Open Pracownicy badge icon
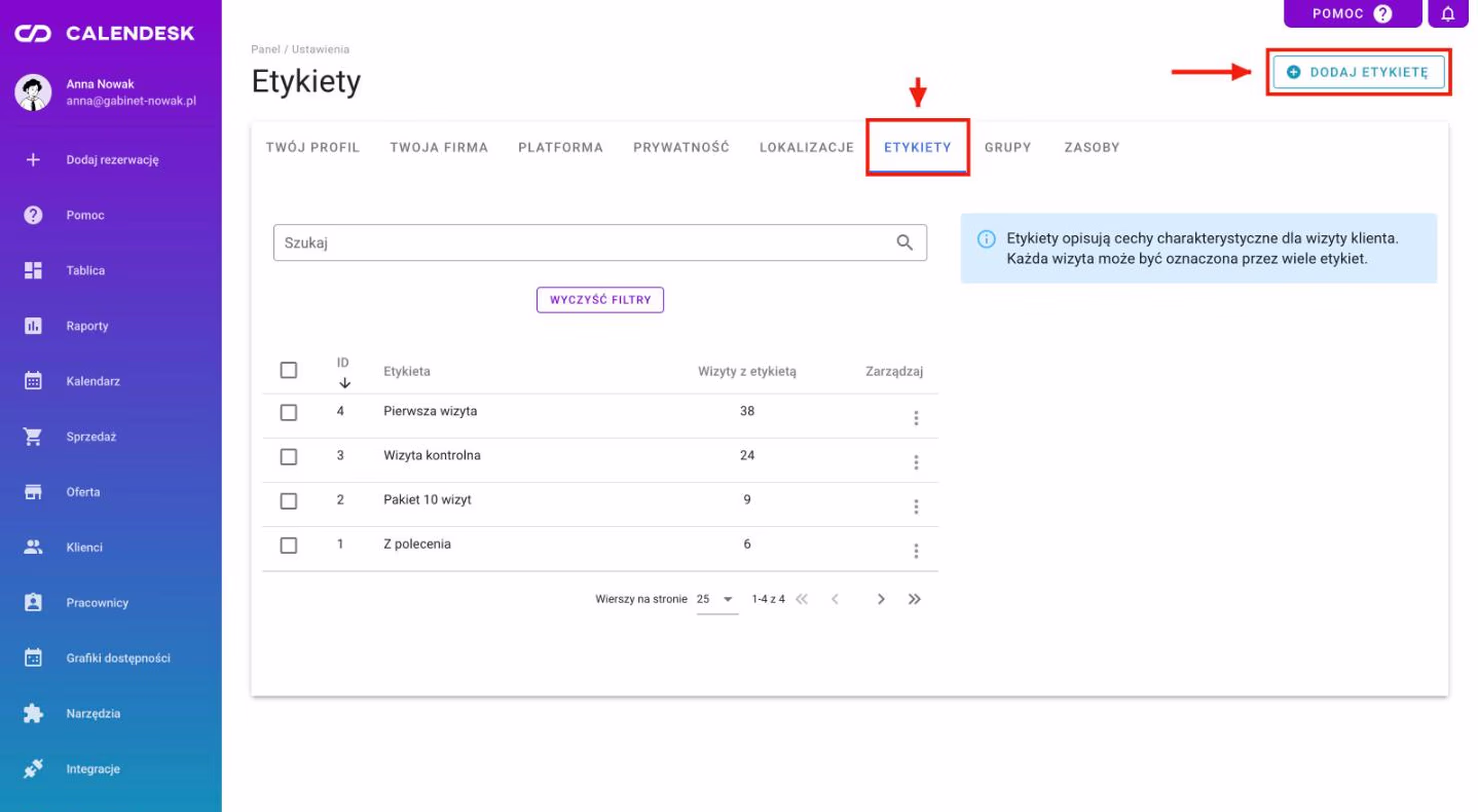The height and width of the screenshot is (812, 1478). (33, 603)
